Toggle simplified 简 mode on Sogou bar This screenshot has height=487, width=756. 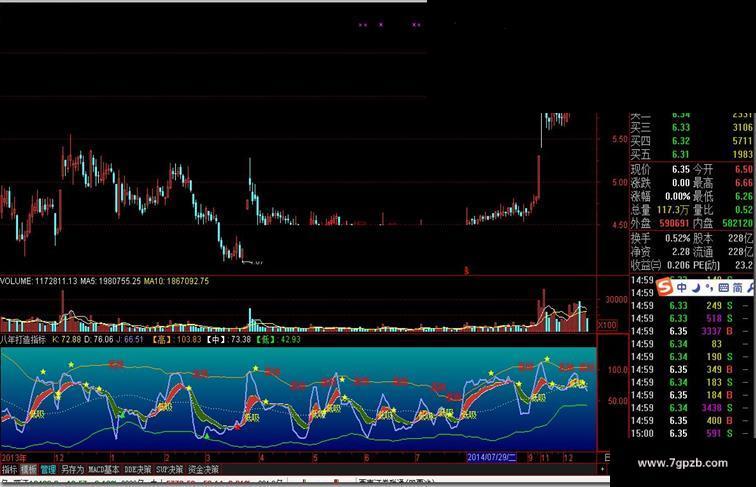coord(738,288)
